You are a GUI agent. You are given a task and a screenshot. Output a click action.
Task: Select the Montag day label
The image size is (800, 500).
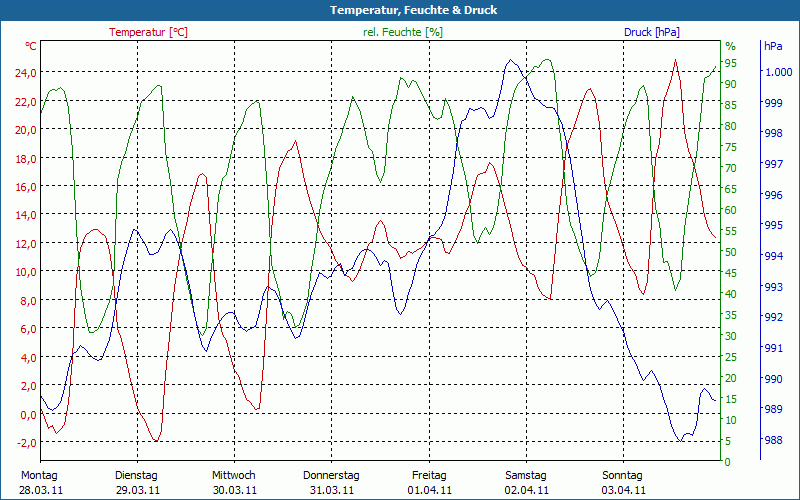pyautogui.click(x=39, y=475)
